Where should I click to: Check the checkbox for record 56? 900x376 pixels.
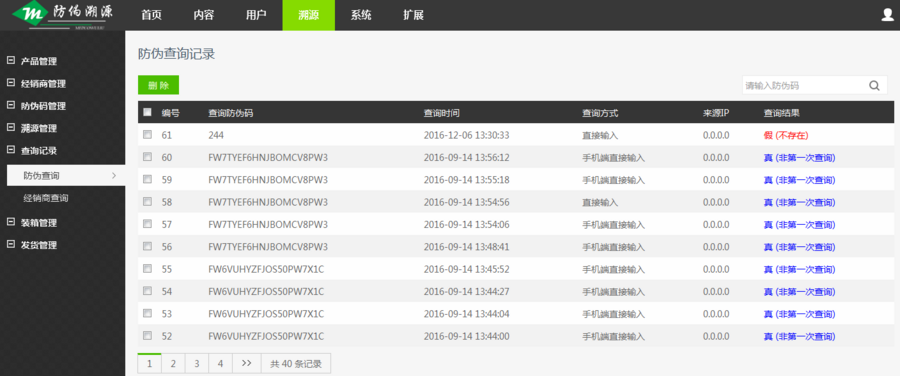[148, 246]
